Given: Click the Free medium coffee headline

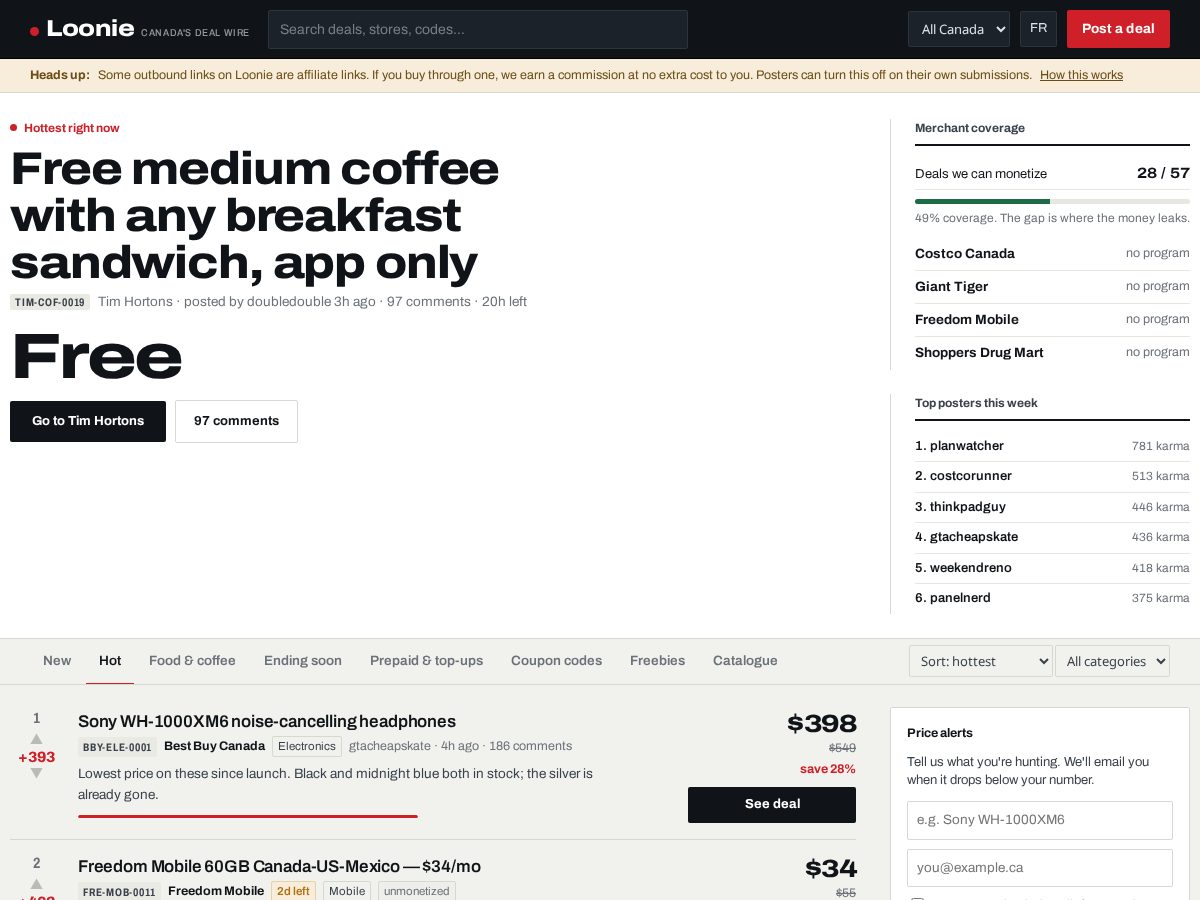Looking at the screenshot, I should [x=254, y=215].
